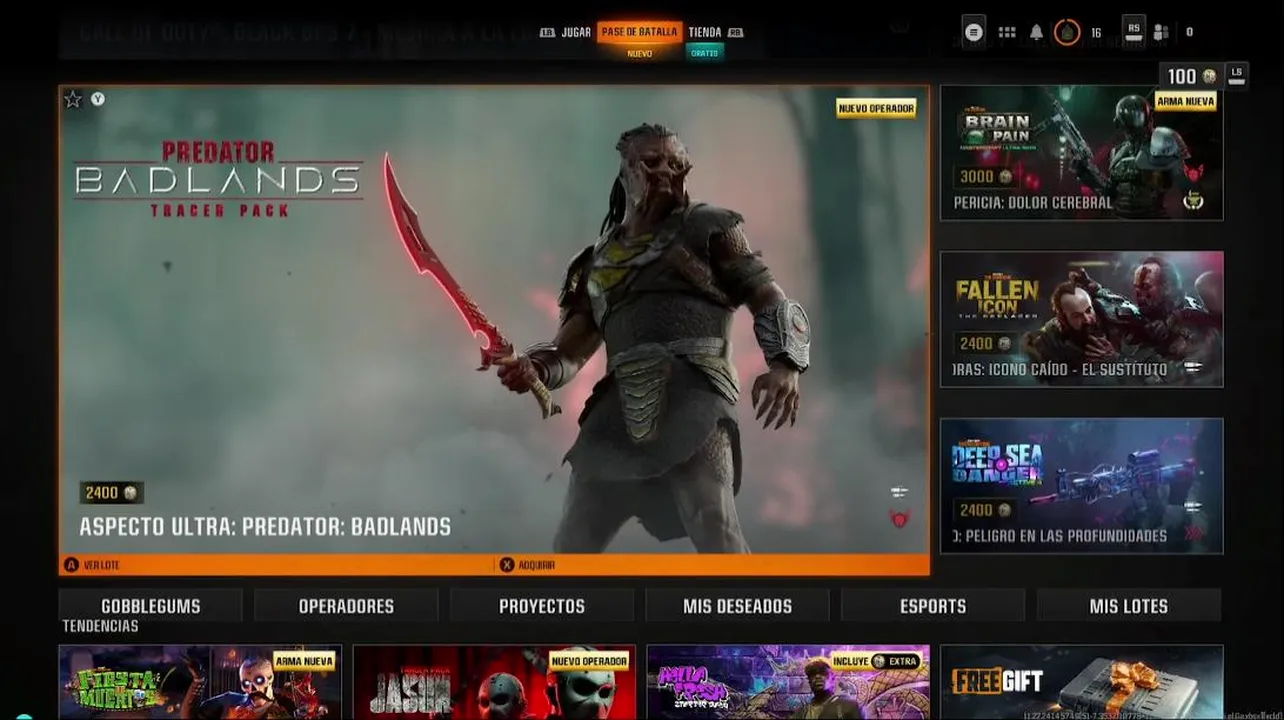Click the Nuevo label under Pase de Batalla
This screenshot has height=720, width=1284.
[x=640, y=53]
